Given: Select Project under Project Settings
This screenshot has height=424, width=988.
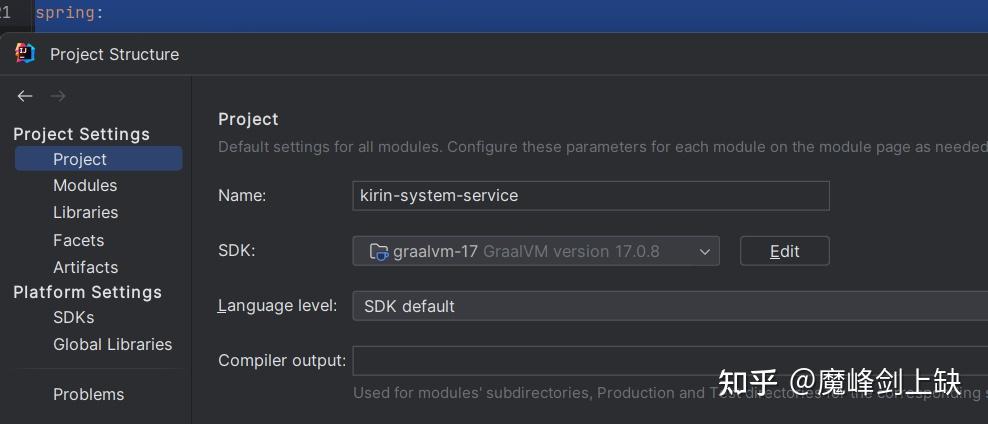Looking at the screenshot, I should click(80, 159).
